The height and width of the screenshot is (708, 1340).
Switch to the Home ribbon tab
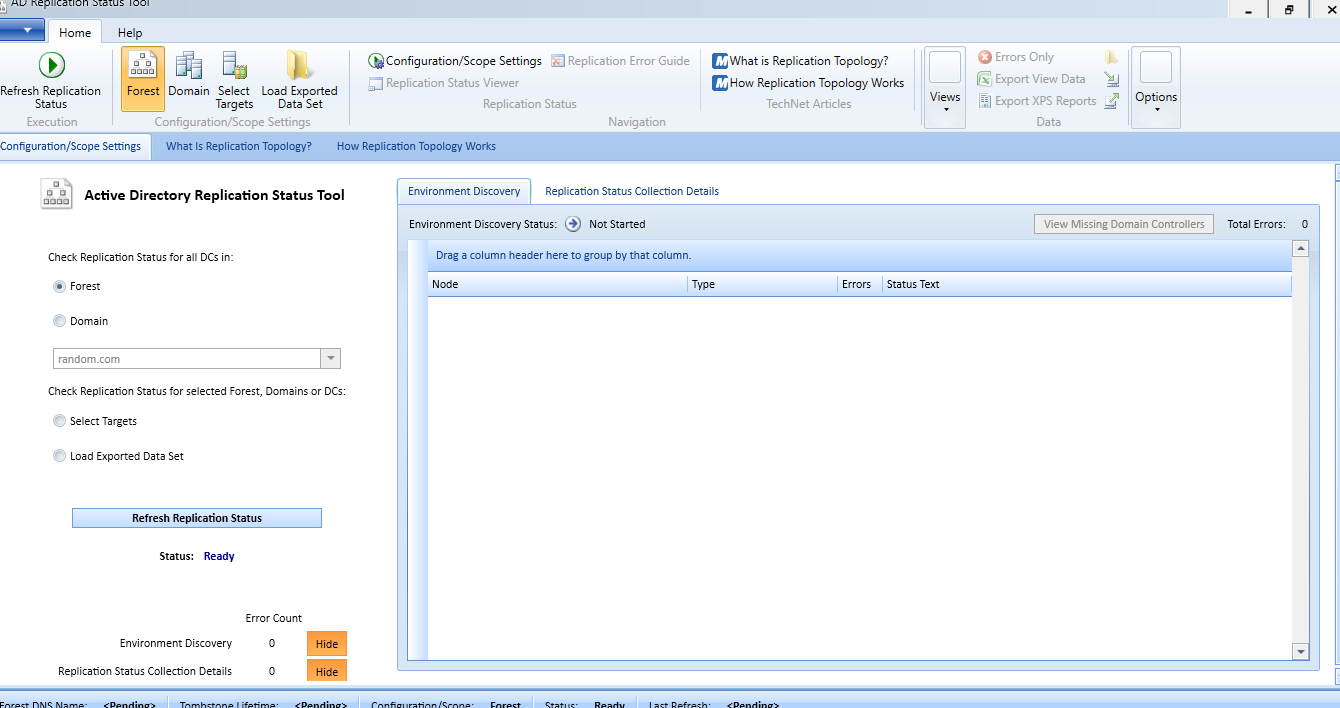coord(75,33)
